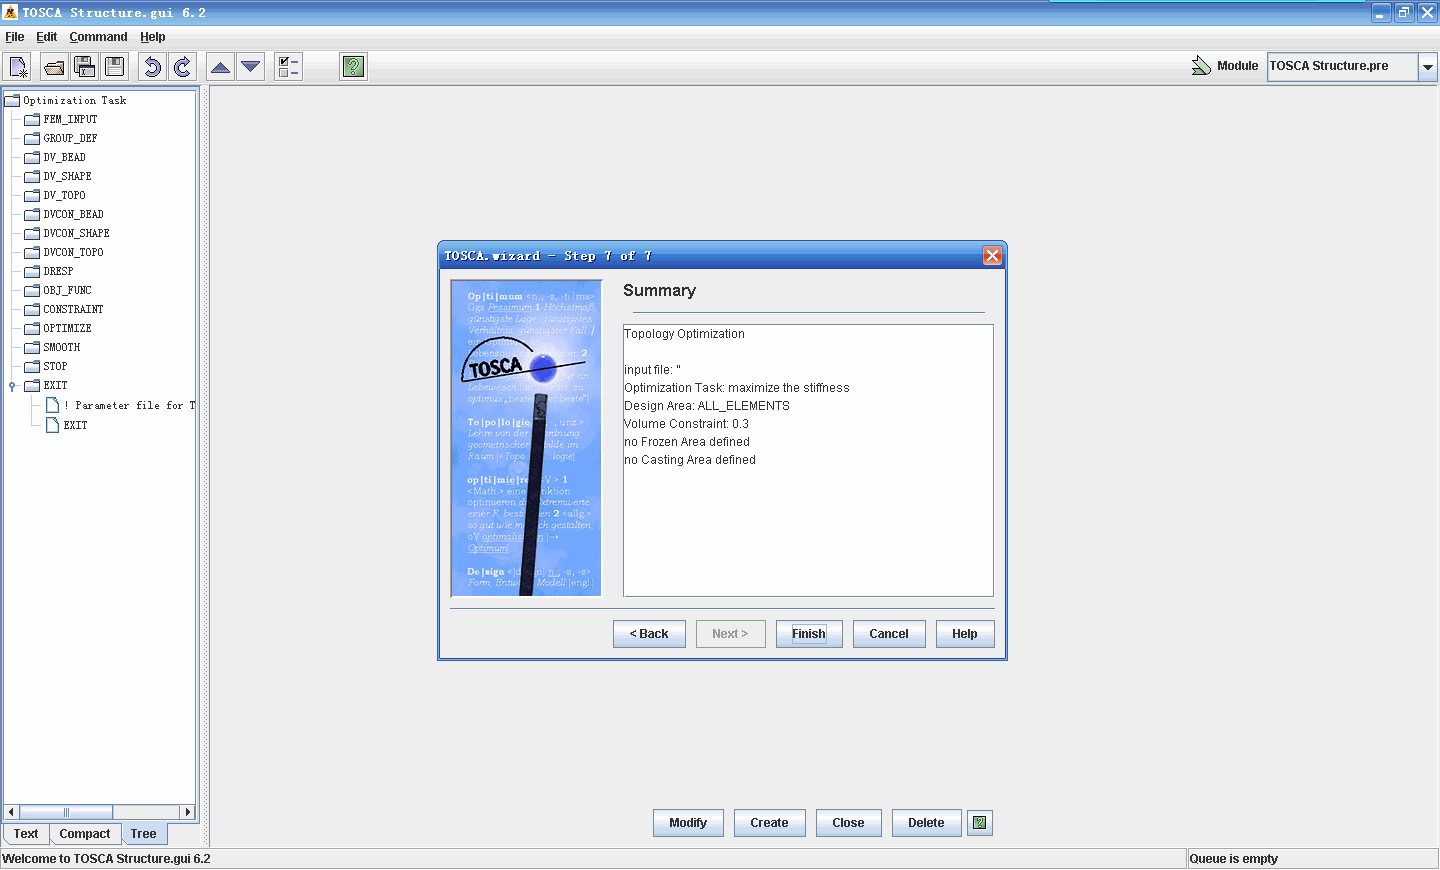Select FEM_INPUT folder in tree
1440x870 pixels.
tap(61, 119)
